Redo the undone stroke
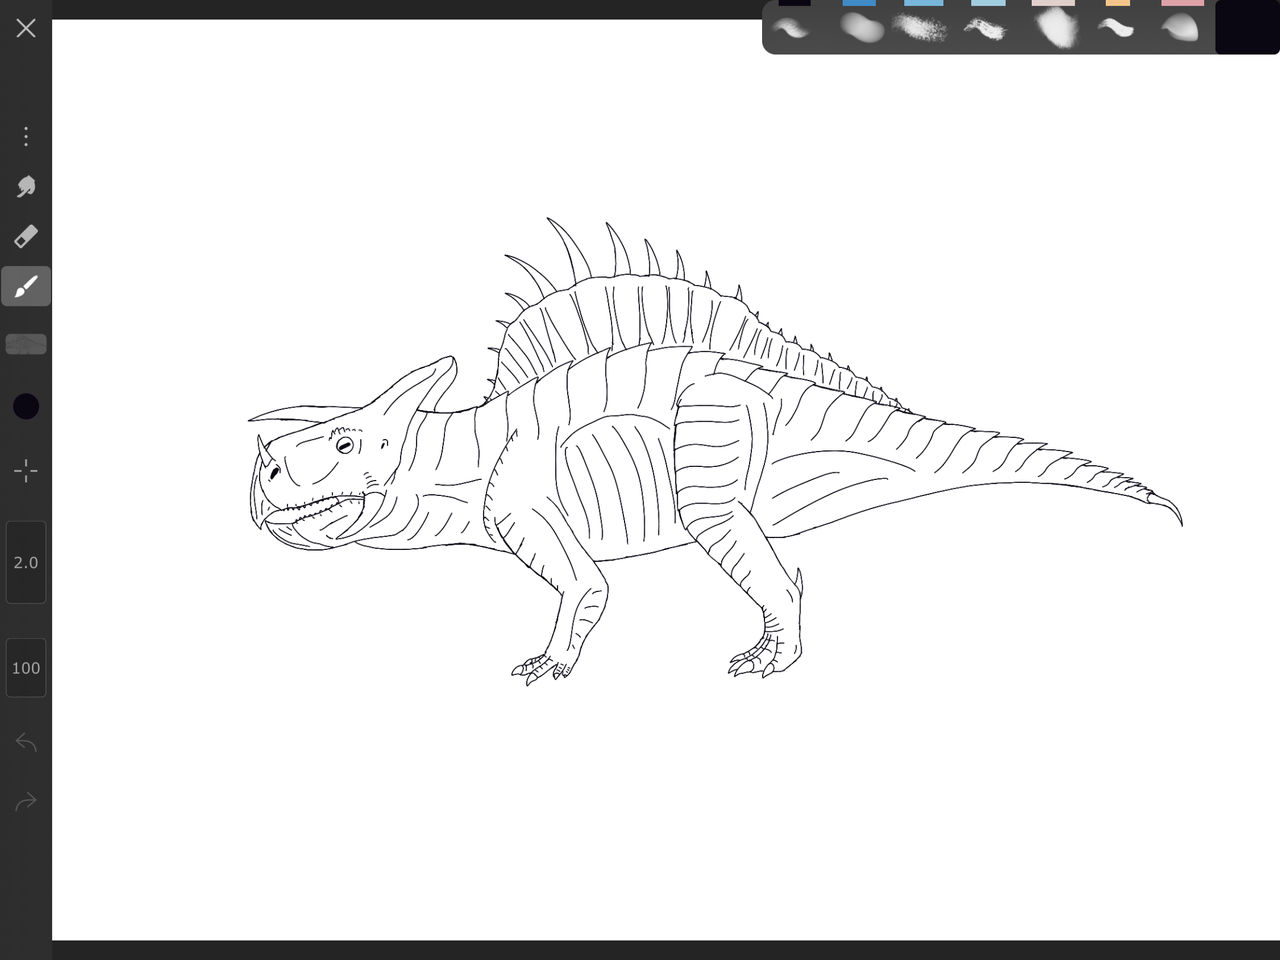 (26, 801)
